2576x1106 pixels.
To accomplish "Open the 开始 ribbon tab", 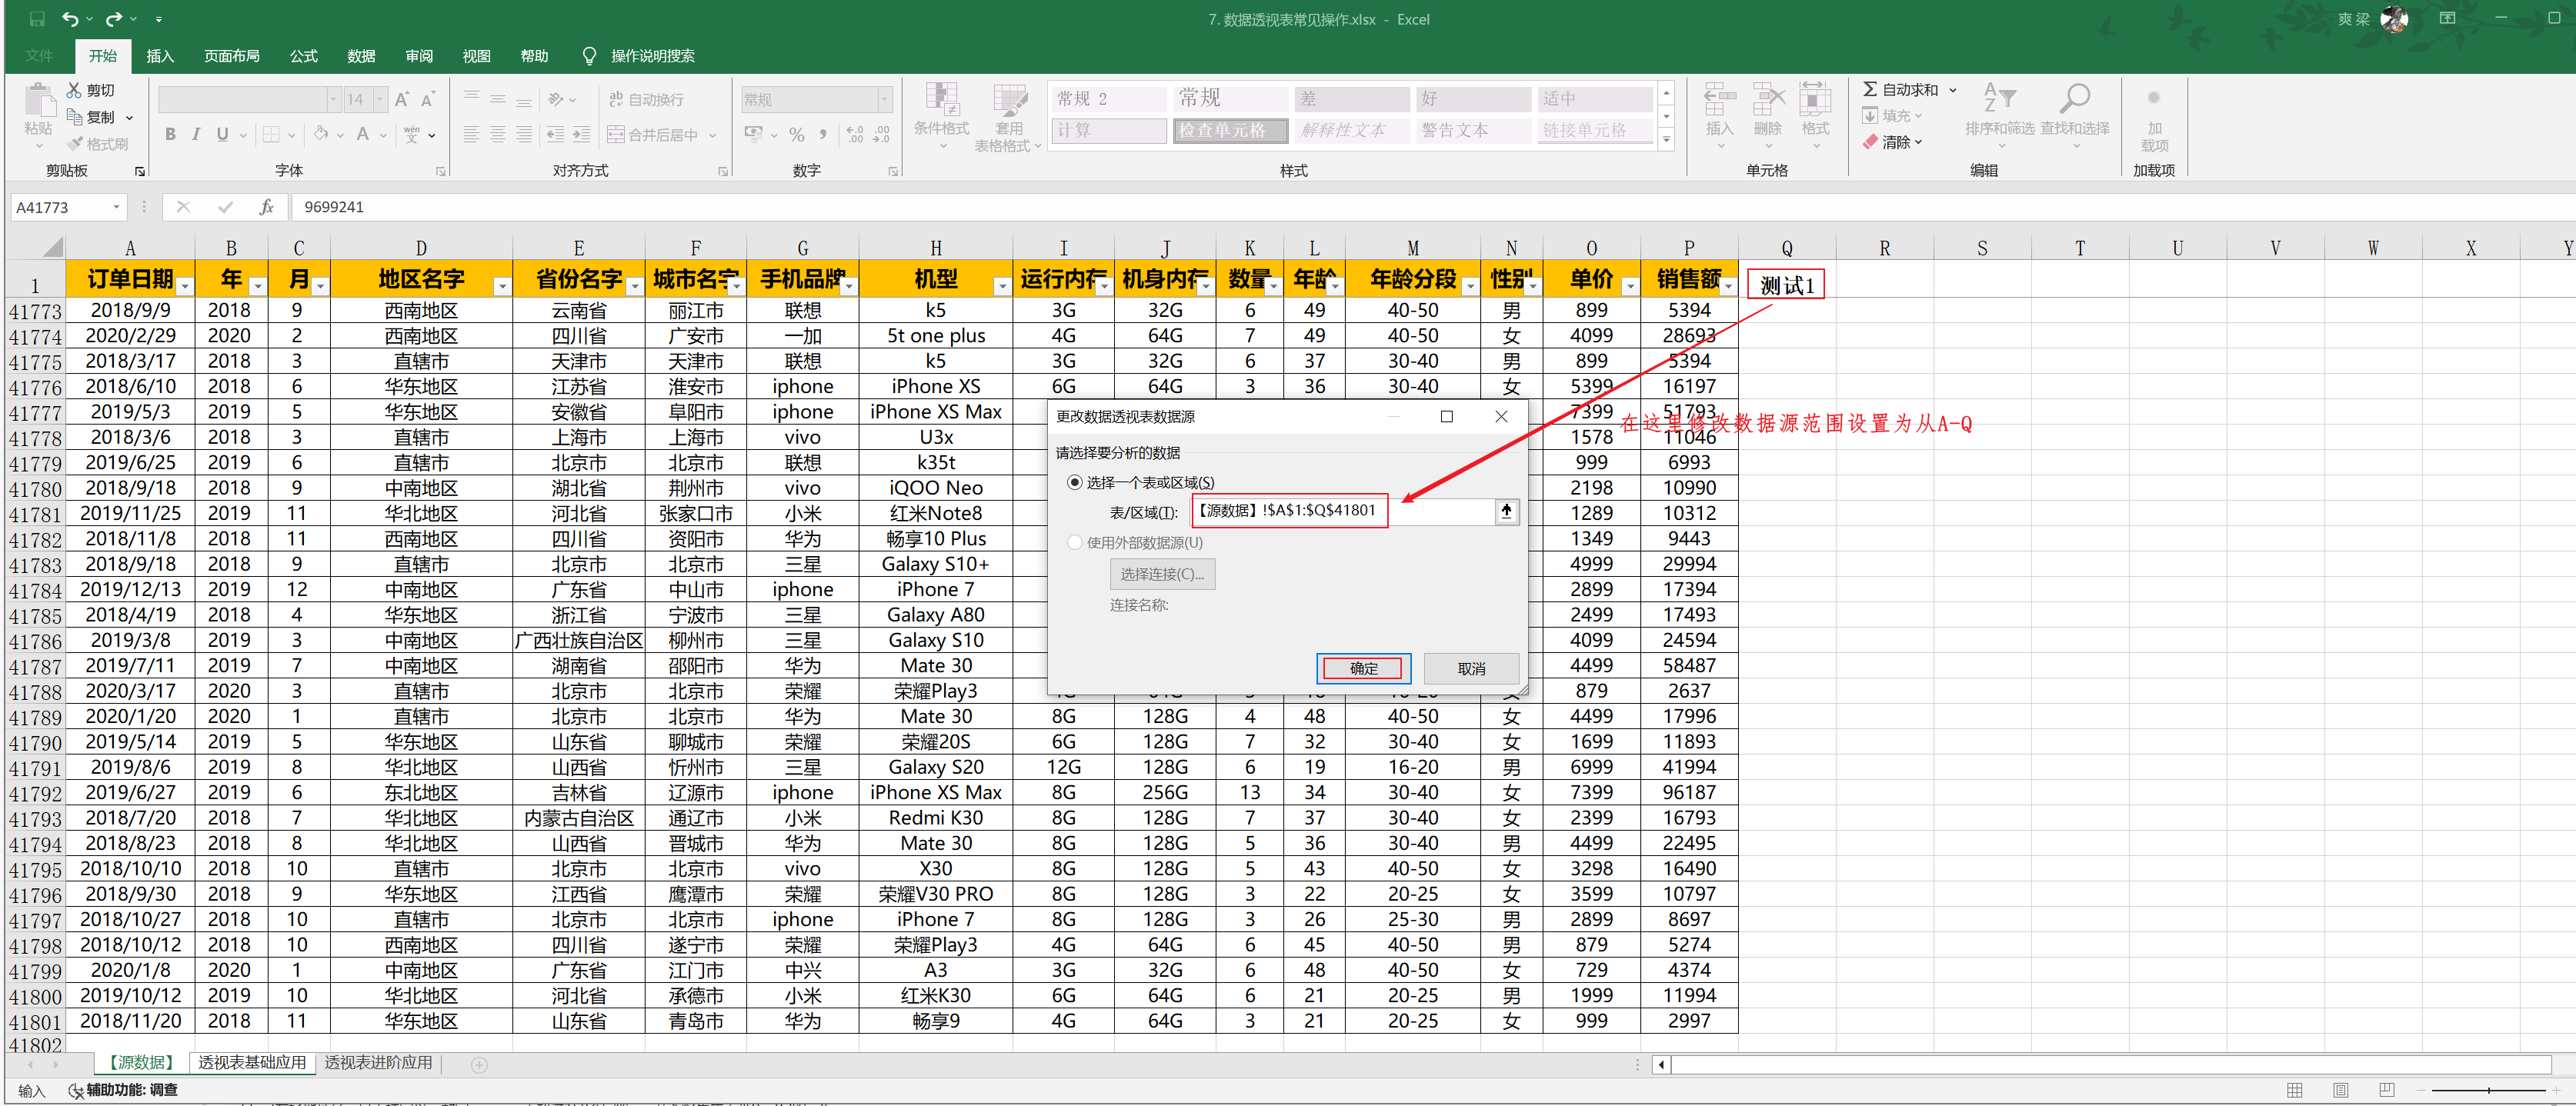I will (x=102, y=56).
